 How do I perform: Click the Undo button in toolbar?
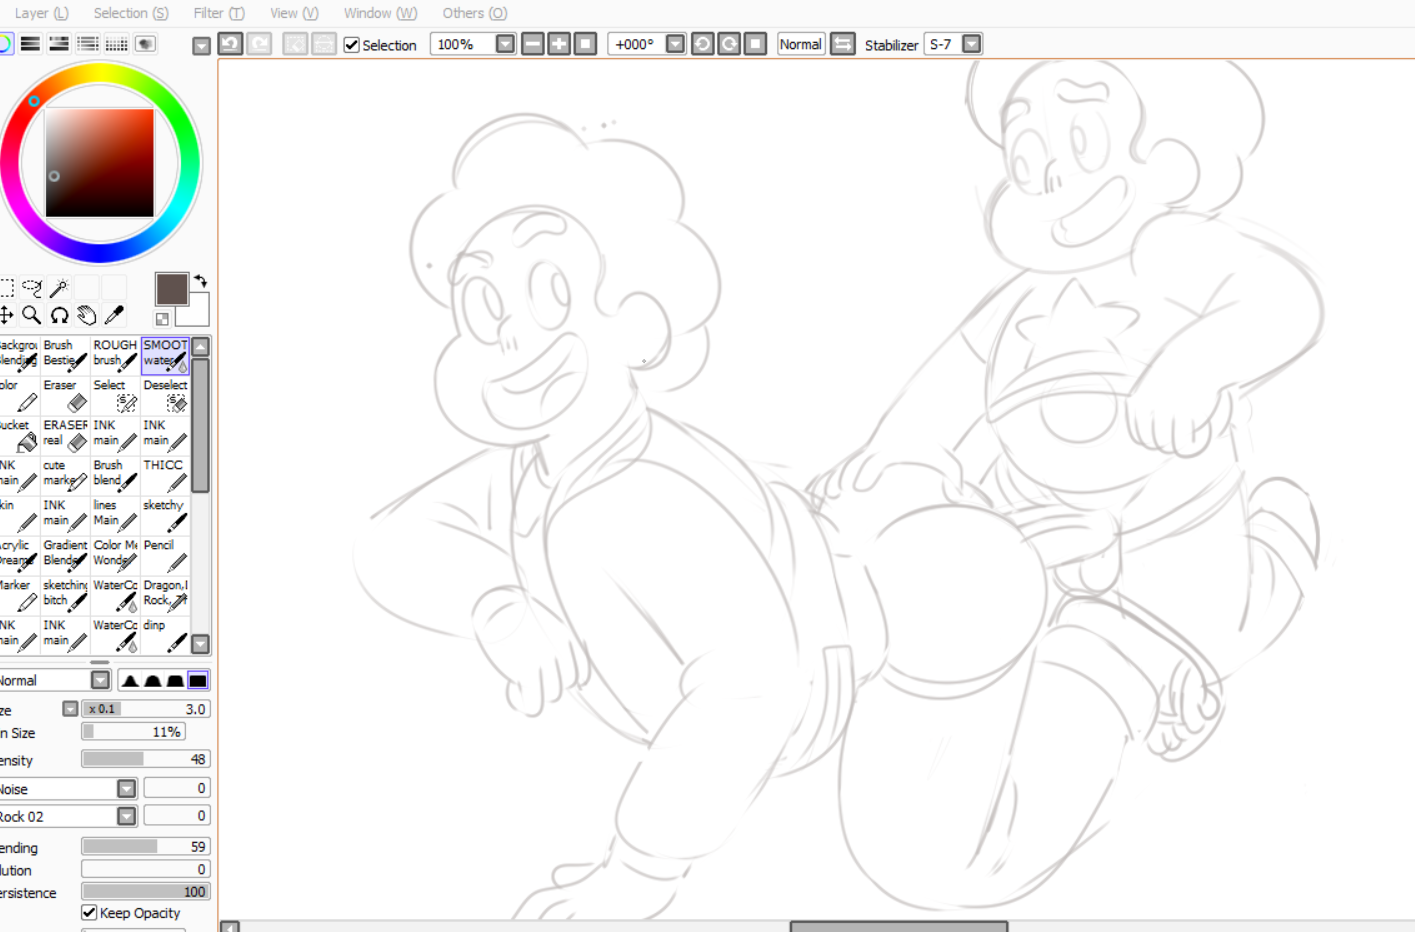pos(230,44)
